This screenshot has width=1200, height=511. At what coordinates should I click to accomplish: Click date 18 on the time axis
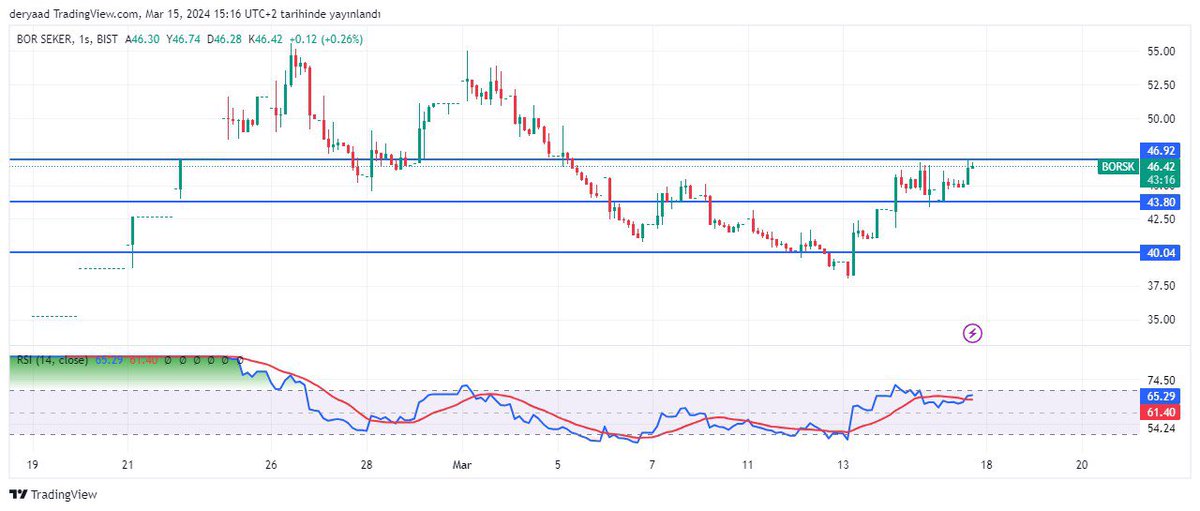click(x=987, y=465)
